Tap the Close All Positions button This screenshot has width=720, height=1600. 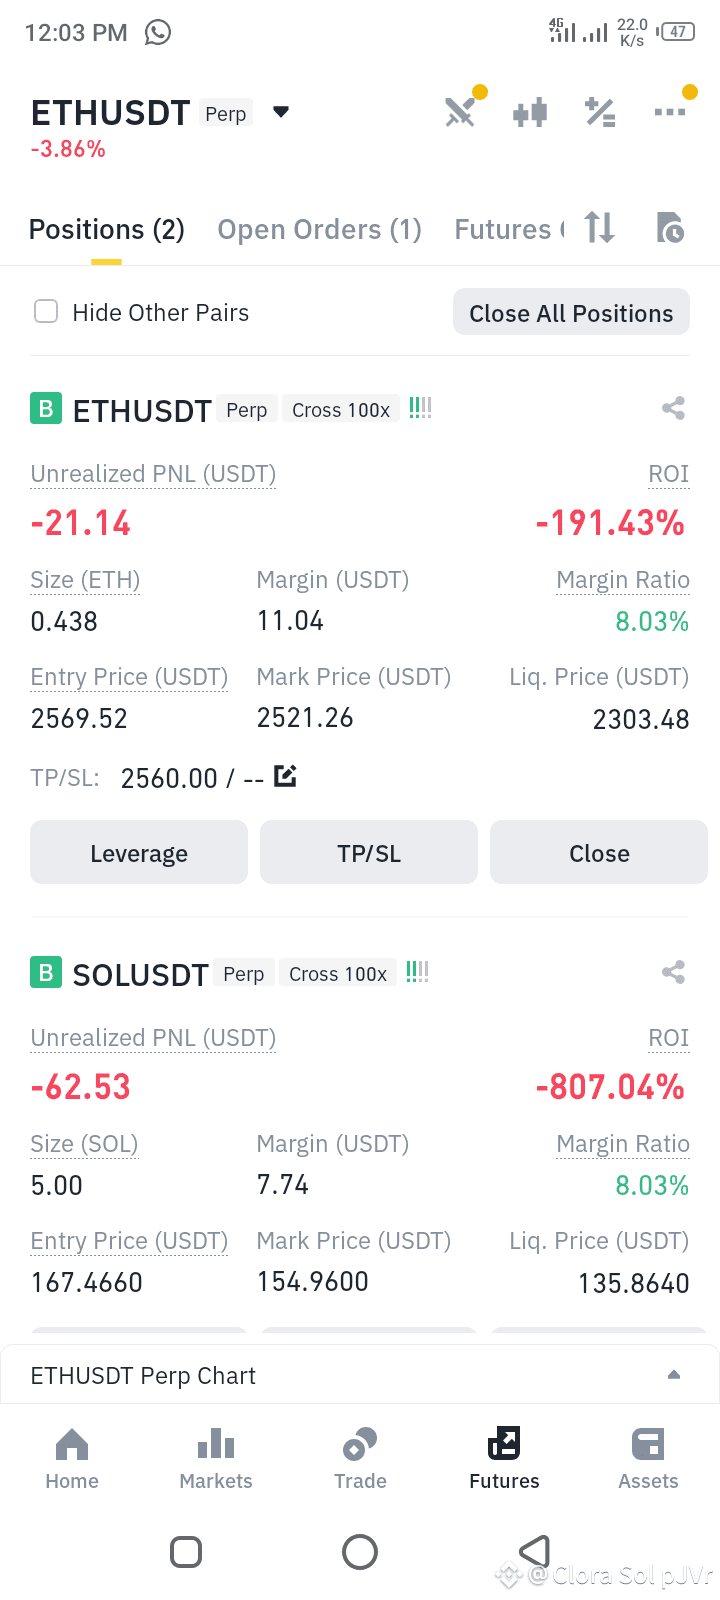(571, 313)
